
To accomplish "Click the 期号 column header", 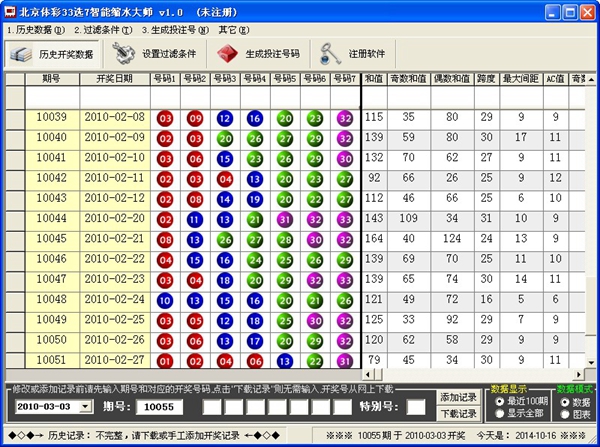I will point(52,79).
